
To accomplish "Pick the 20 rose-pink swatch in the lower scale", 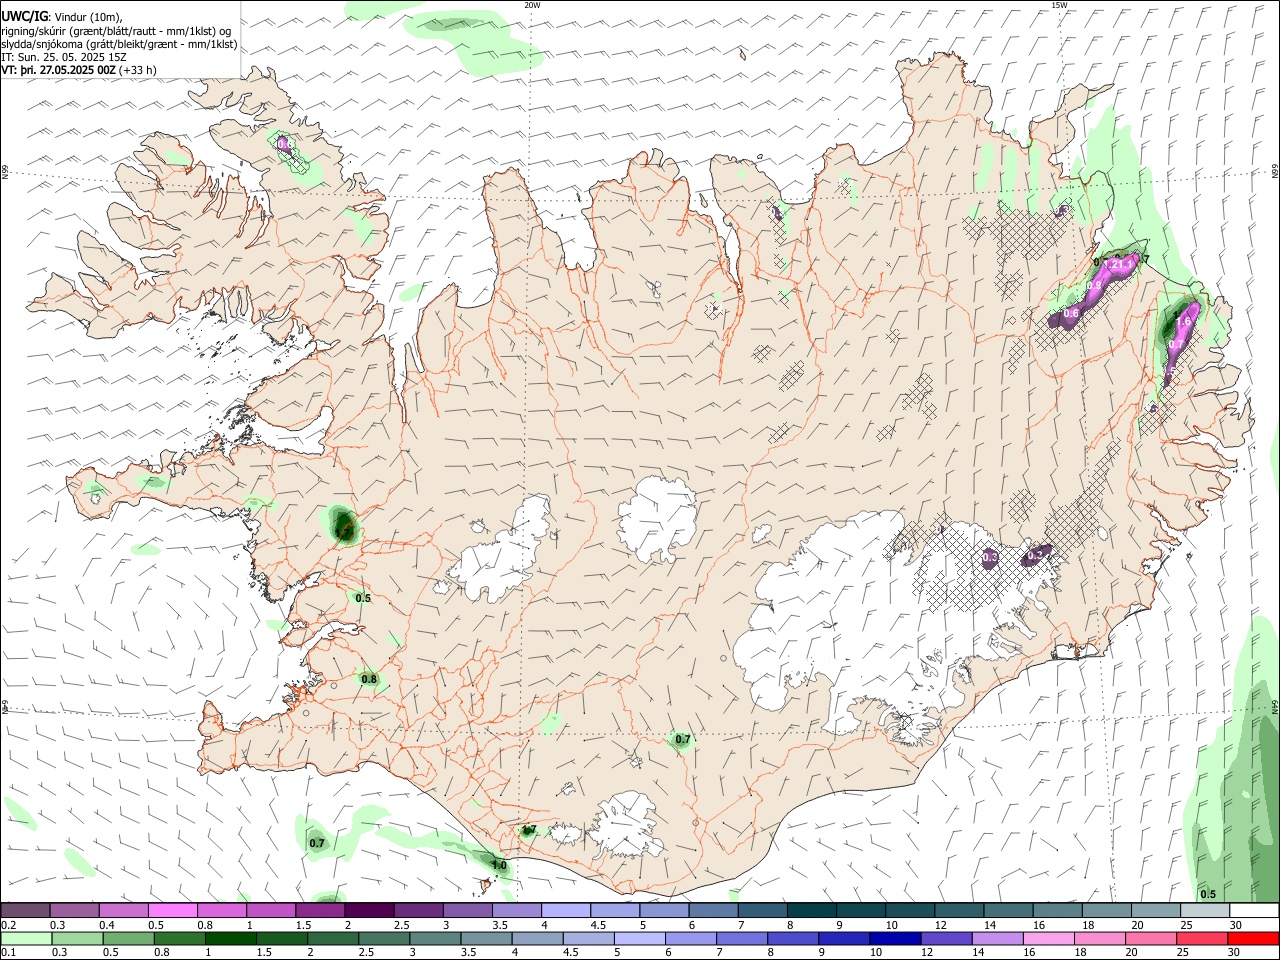I will (1152, 938).
